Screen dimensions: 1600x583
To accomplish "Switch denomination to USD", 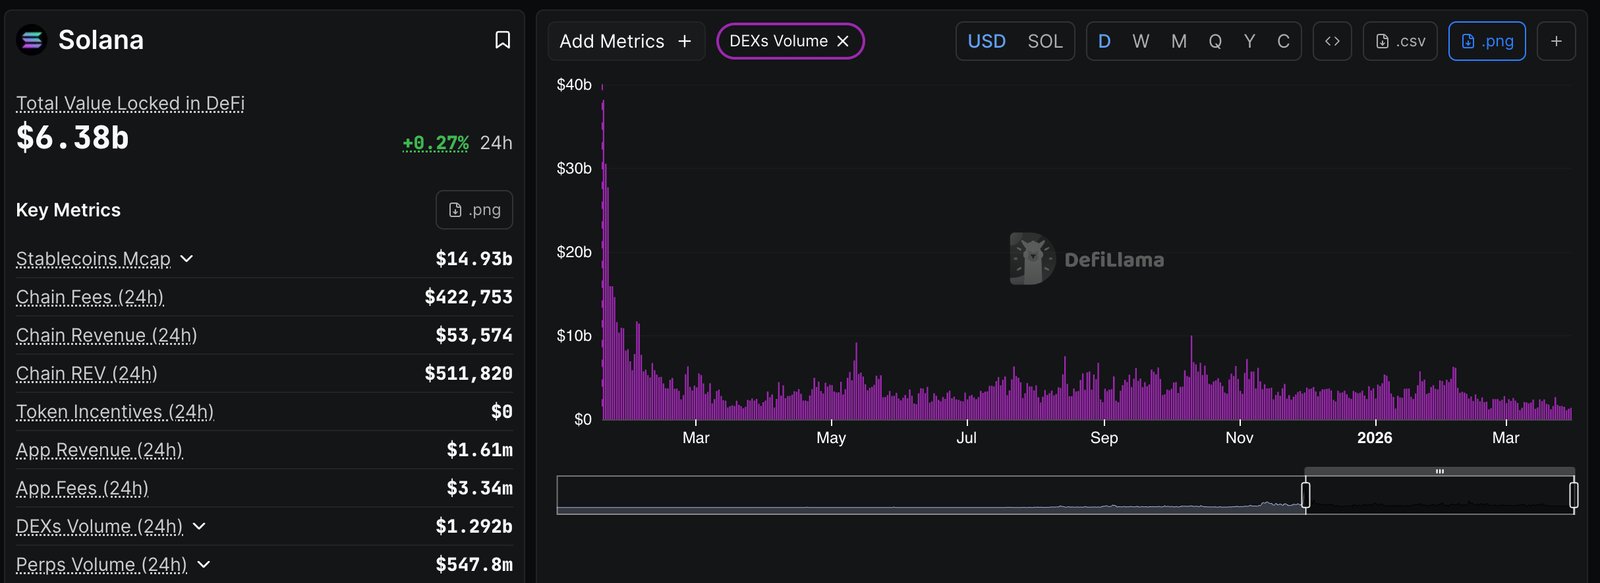I will 986,41.
